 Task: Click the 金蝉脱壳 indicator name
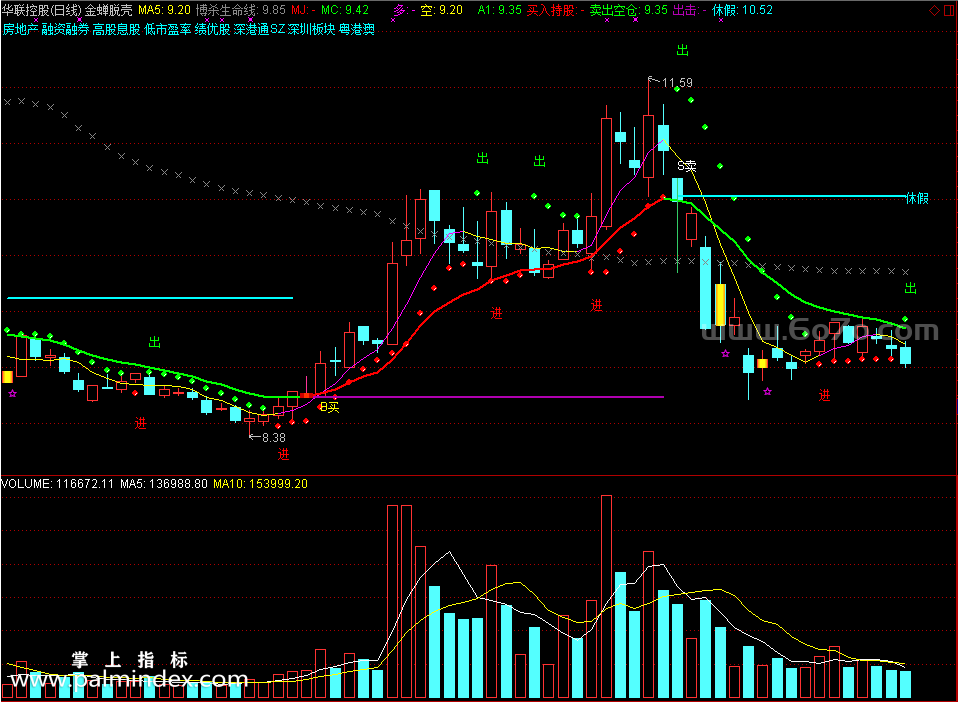[109, 10]
